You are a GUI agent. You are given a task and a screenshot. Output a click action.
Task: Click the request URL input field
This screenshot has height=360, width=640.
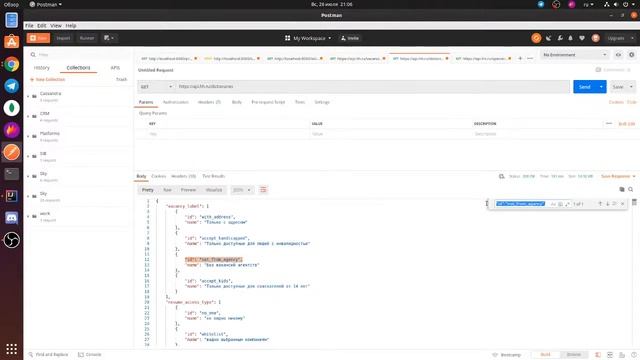373,87
